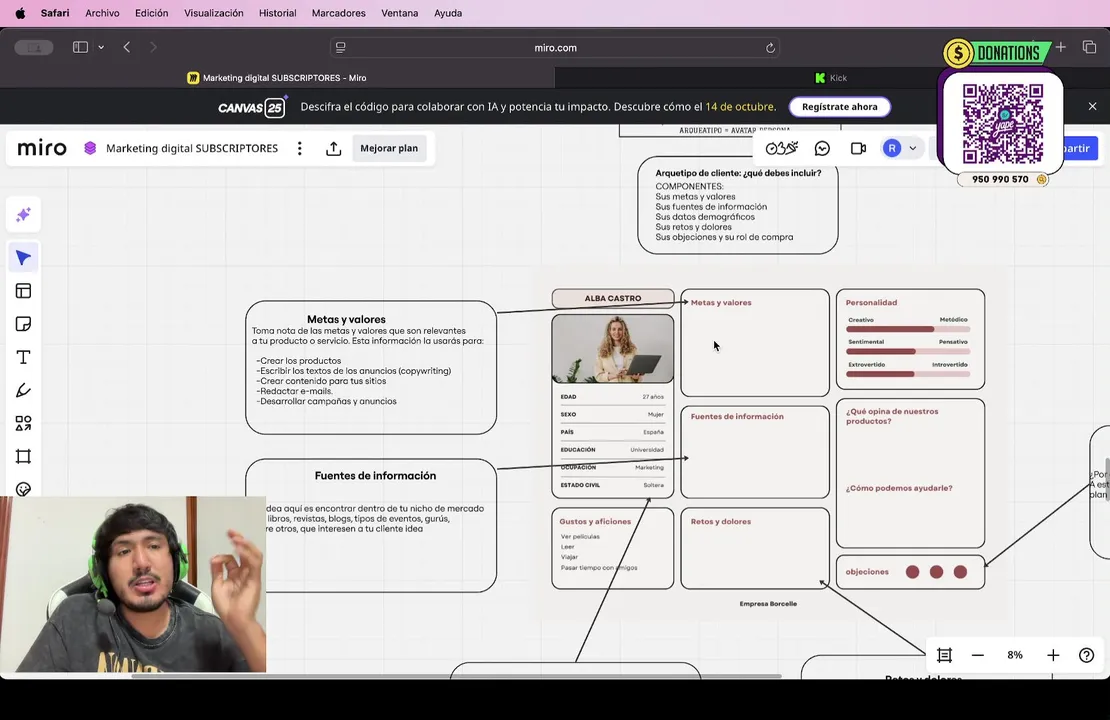Select the pen drawing tool

[23, 390]
